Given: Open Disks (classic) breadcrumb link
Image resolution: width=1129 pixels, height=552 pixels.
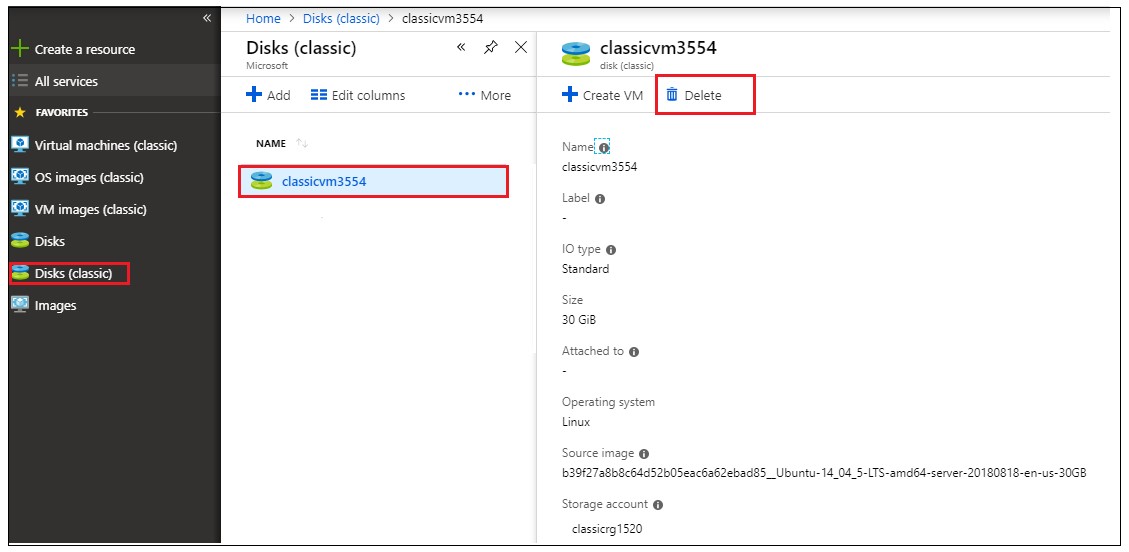Looking at the screenshot, I should coord(341,19).
